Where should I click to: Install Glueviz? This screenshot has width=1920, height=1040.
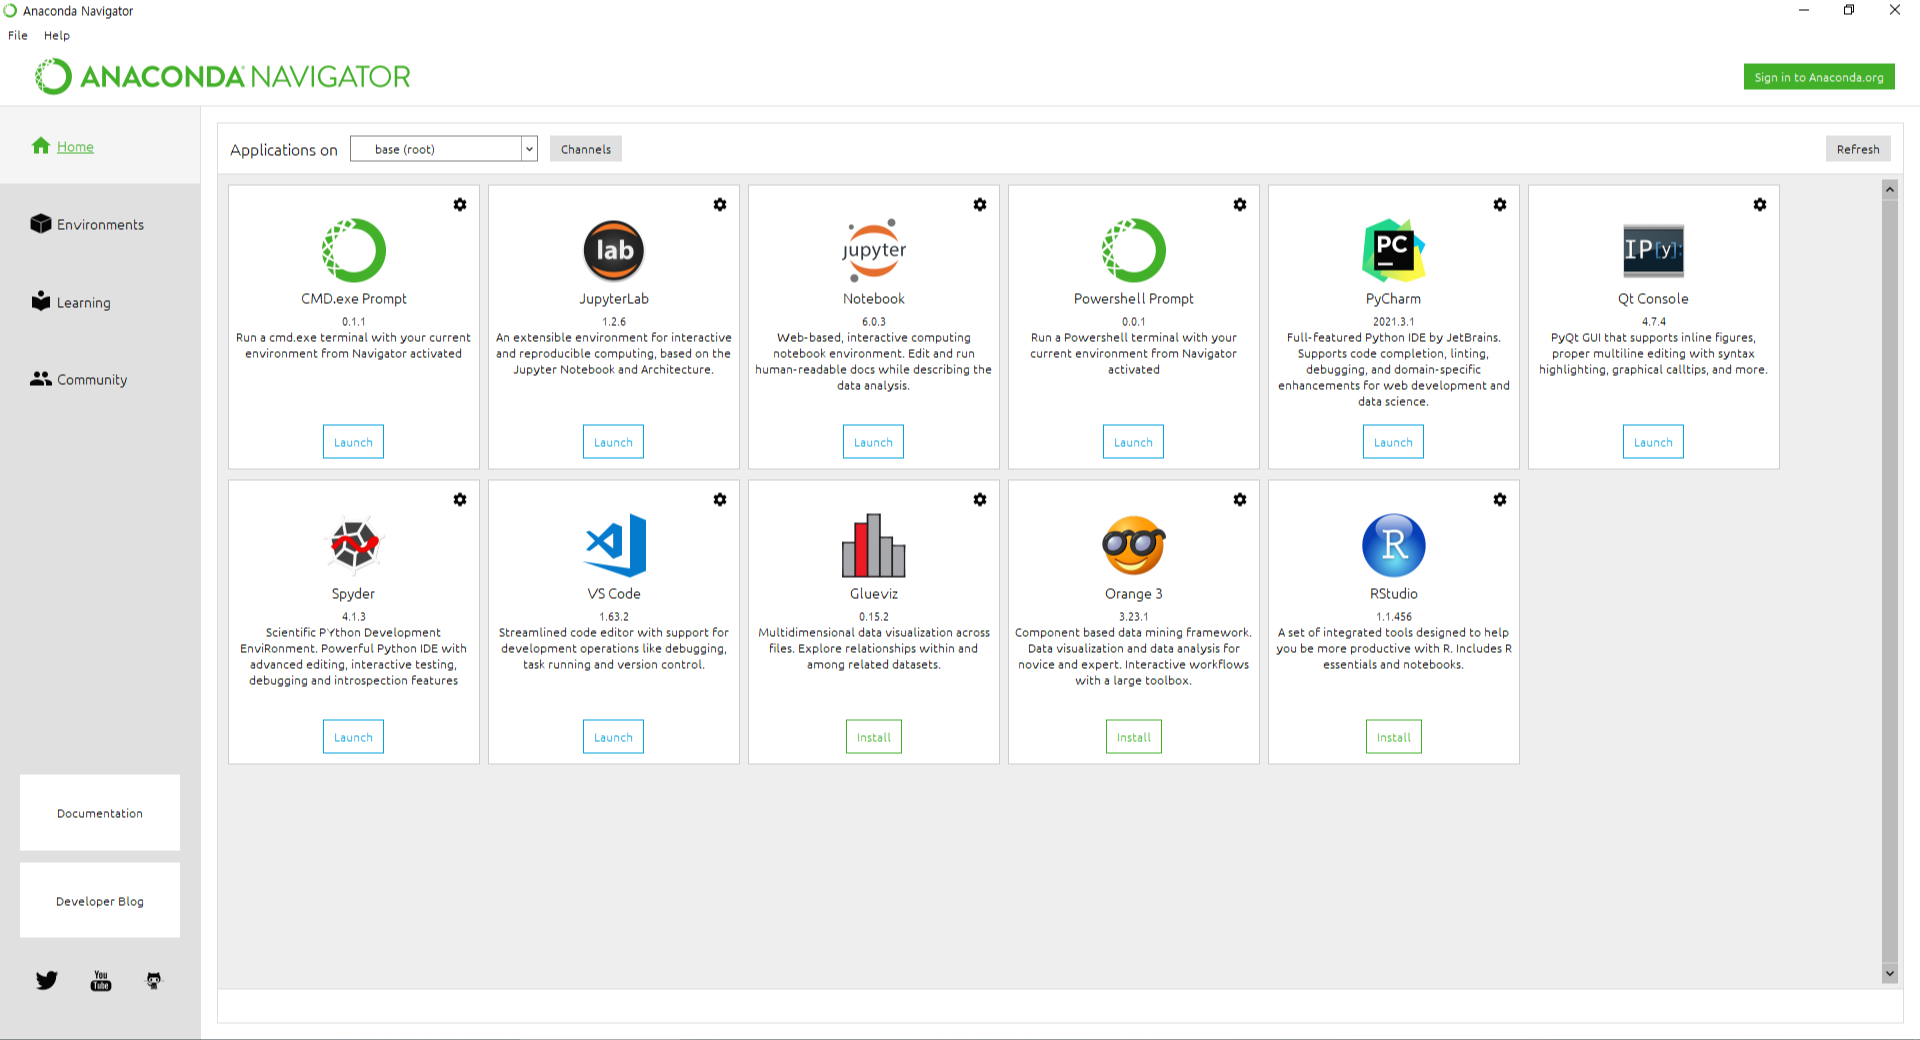(x=874, y=737)
